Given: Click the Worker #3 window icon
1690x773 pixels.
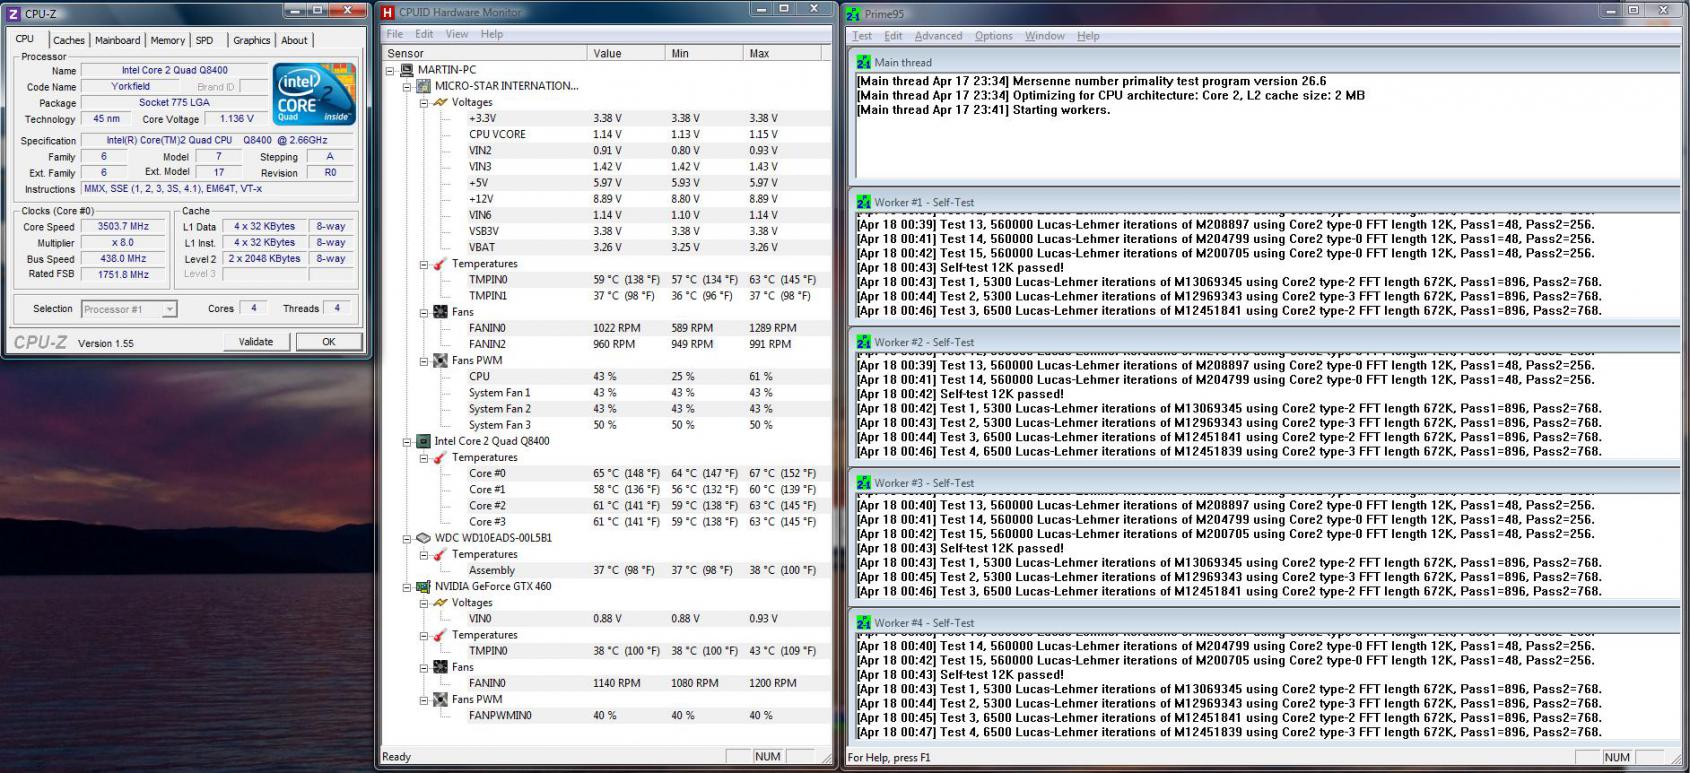Looking at the screenshot, I should (x=864, y=483).
